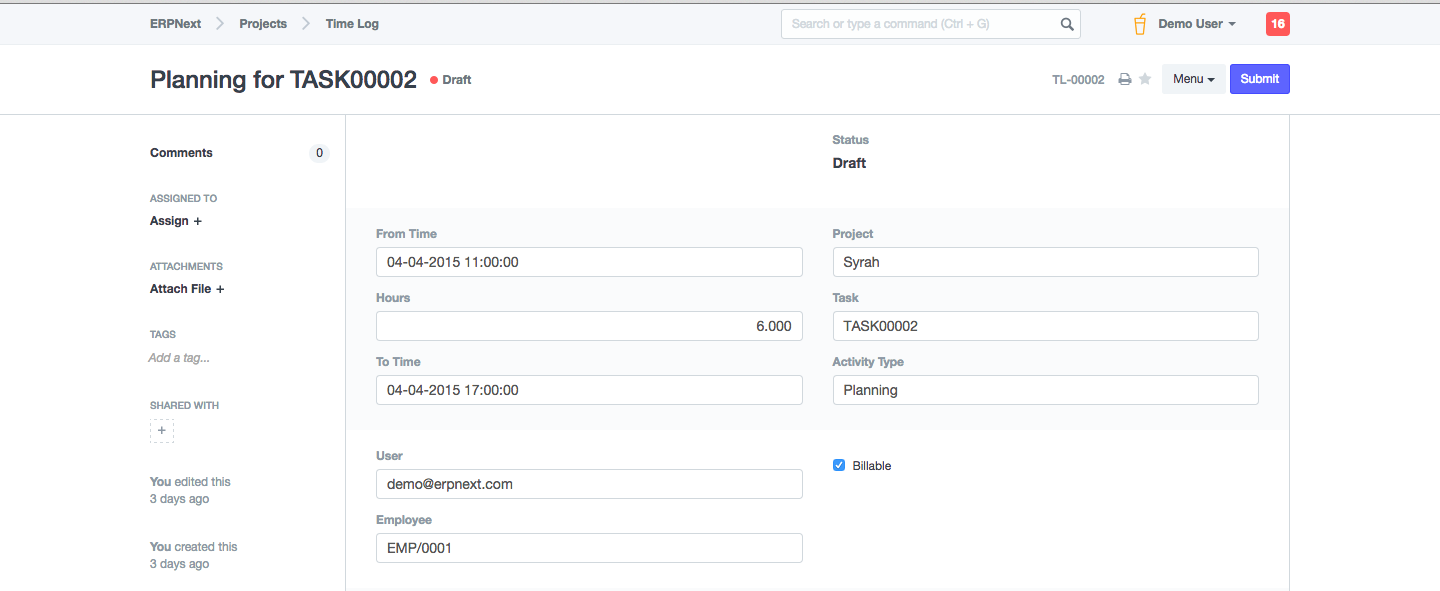
Task: Click Attach File + link
Action: (187, 289)
